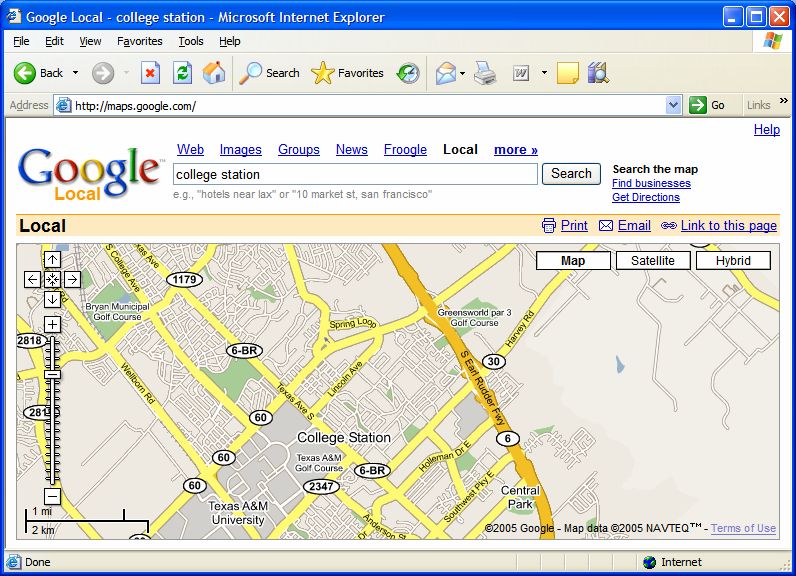The width and height of the screenshot is (796, 576).
Task: Click the yellow note Discuss icon
Action: [x=568, y=73]
